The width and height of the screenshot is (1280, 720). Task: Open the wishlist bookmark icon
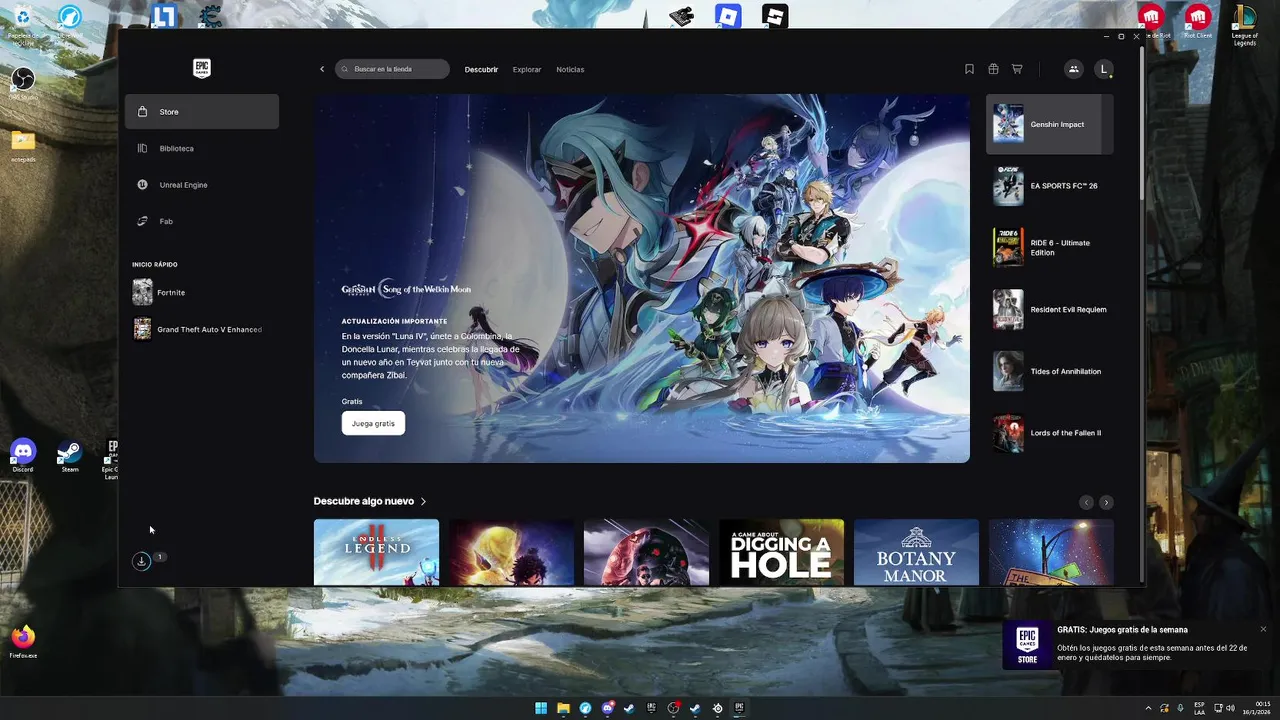coord(969,69)
